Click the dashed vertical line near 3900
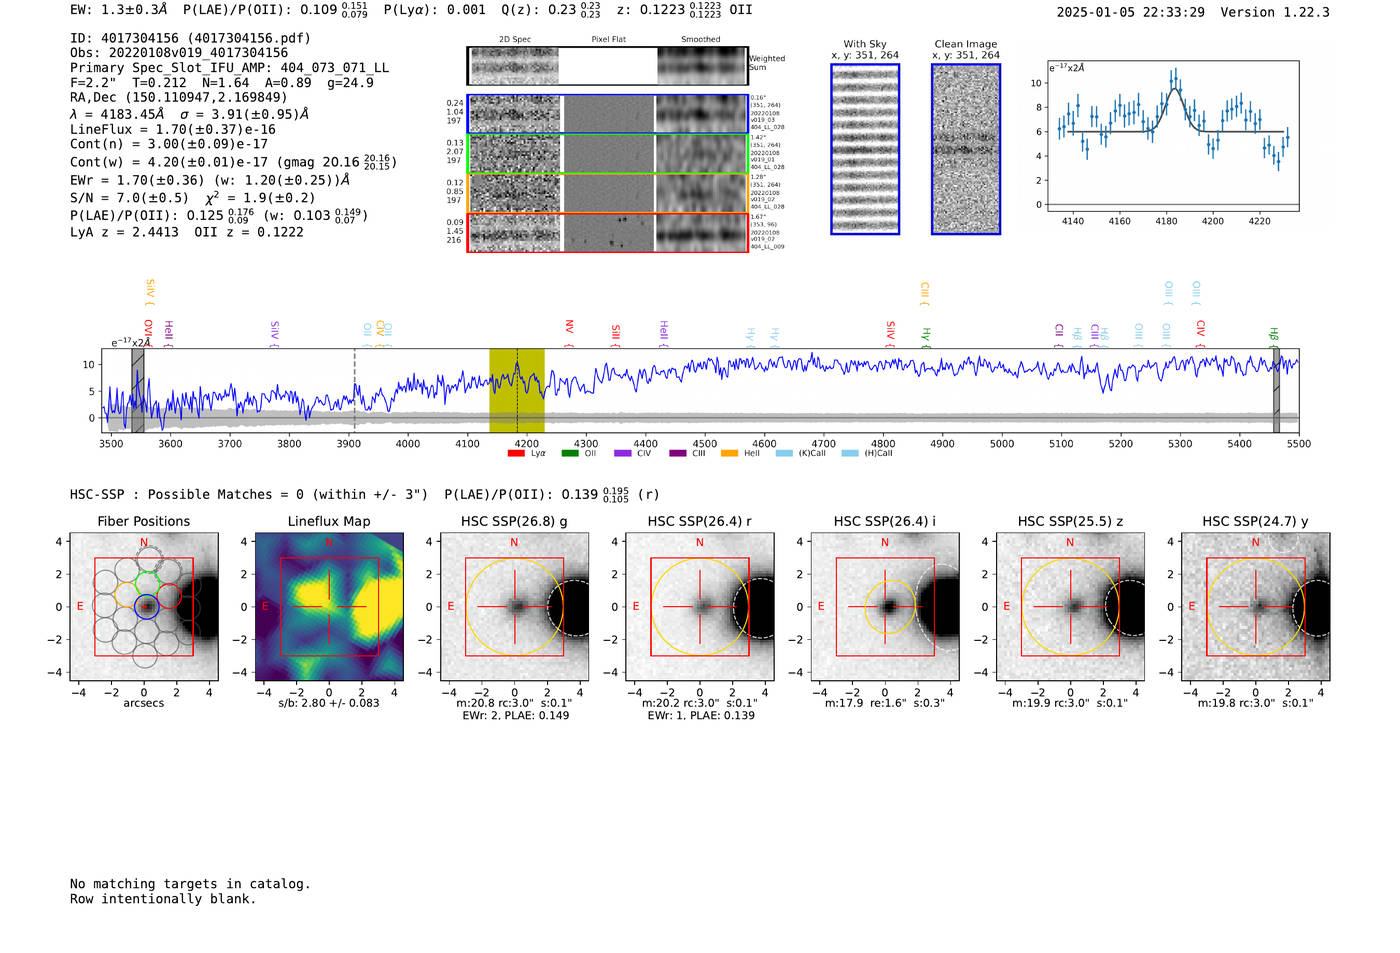Image resolution: width=1400 pixels, height=953 pixels. point(355,390)
